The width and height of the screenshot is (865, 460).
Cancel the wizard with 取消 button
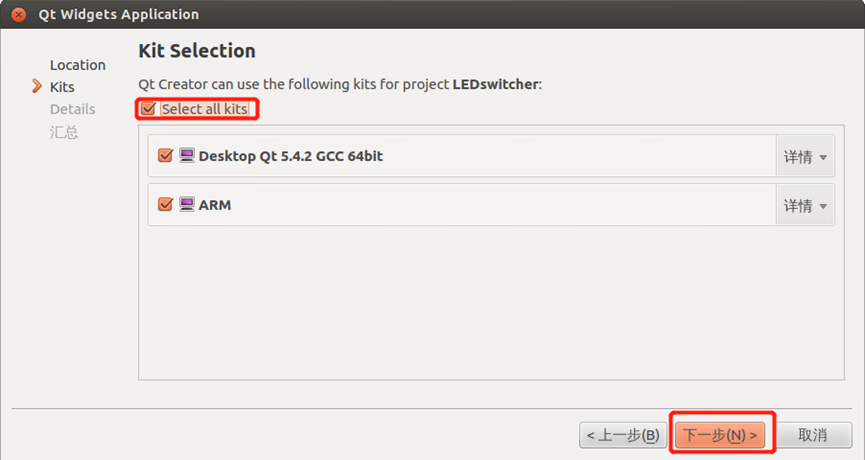point(812,435)
